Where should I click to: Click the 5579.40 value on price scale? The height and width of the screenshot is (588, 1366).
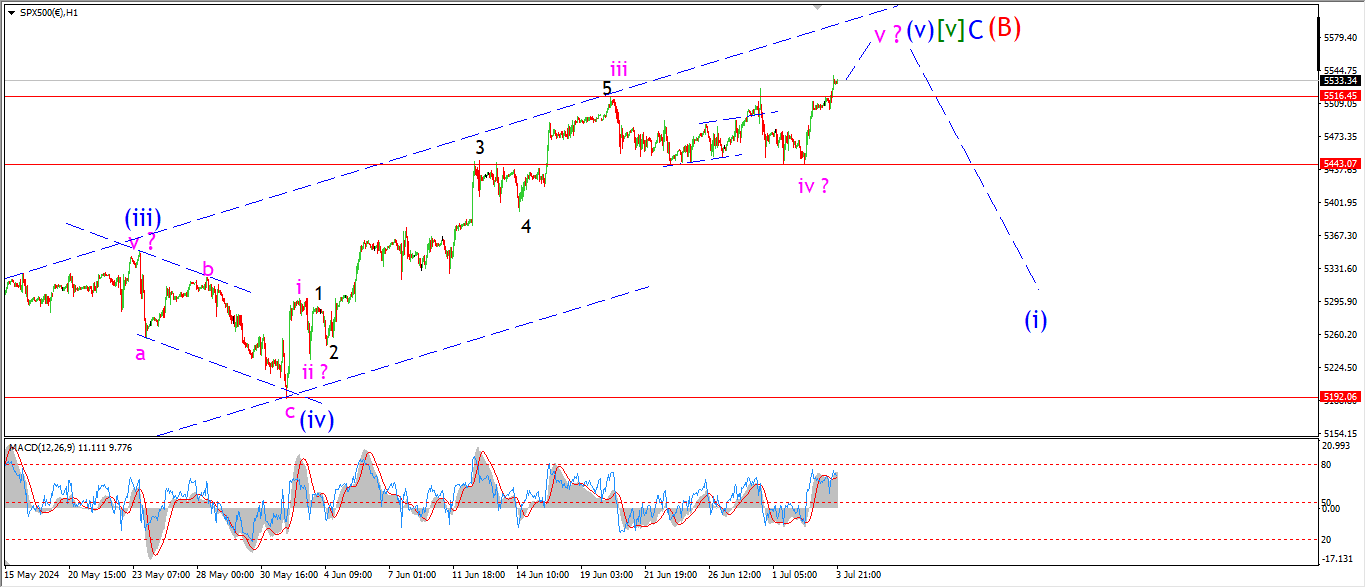(1338, 38)
